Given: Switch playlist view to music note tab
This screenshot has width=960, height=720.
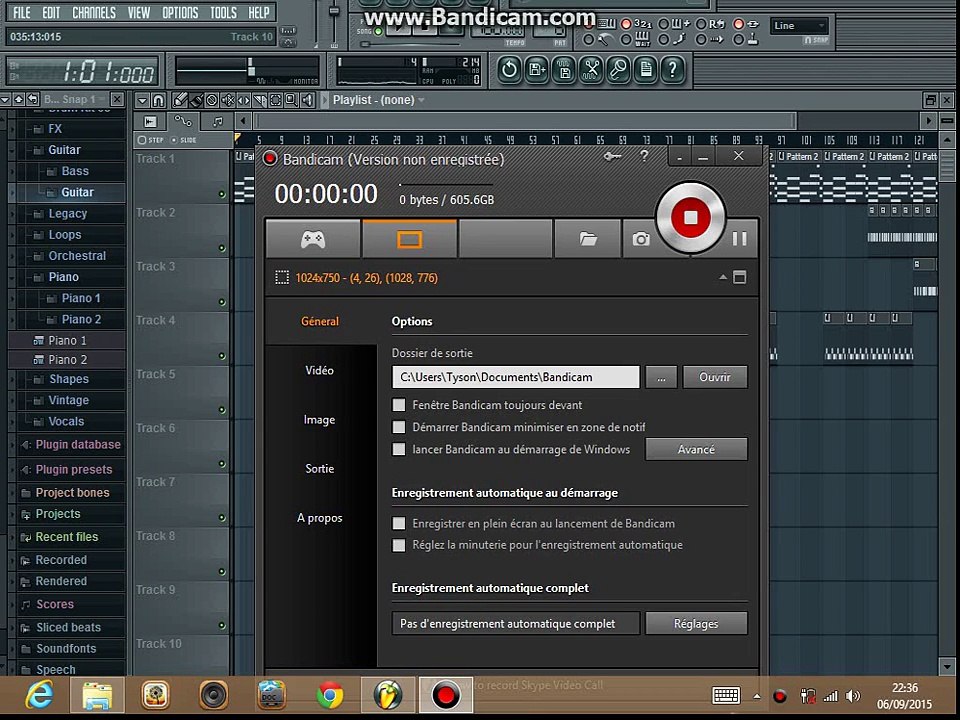Looking at the screenshot, I should 217,121.
